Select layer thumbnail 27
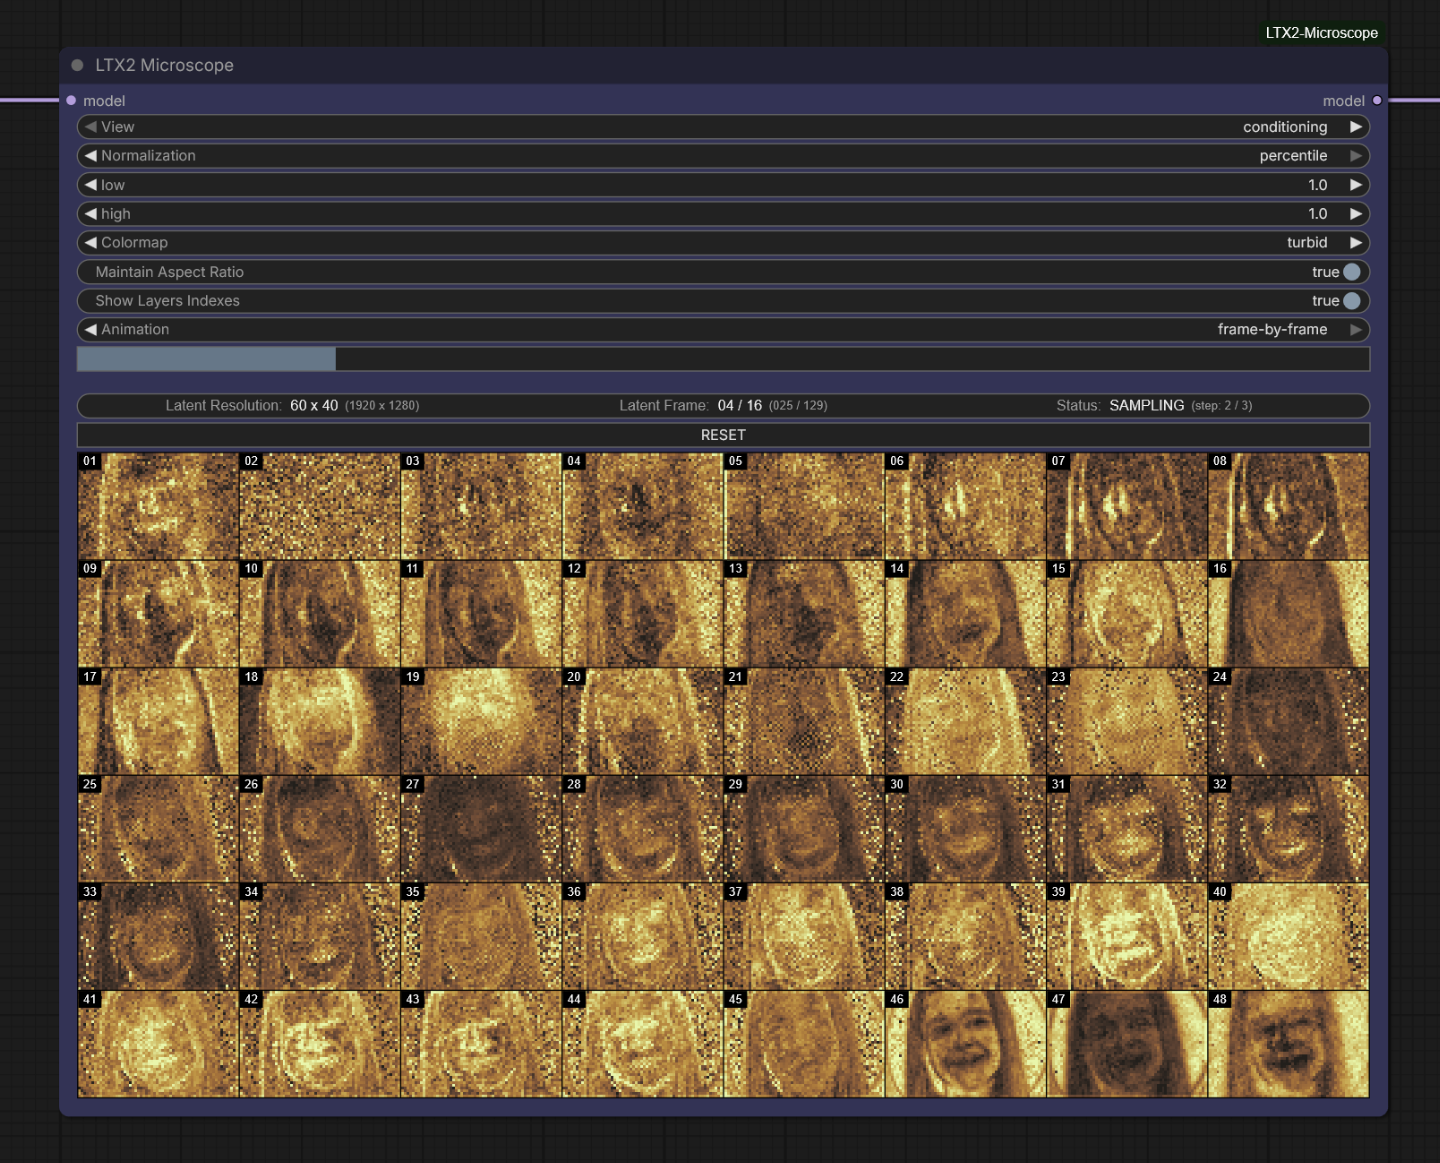Screen dimensions: 1440x1163 [x=481, y=829]
